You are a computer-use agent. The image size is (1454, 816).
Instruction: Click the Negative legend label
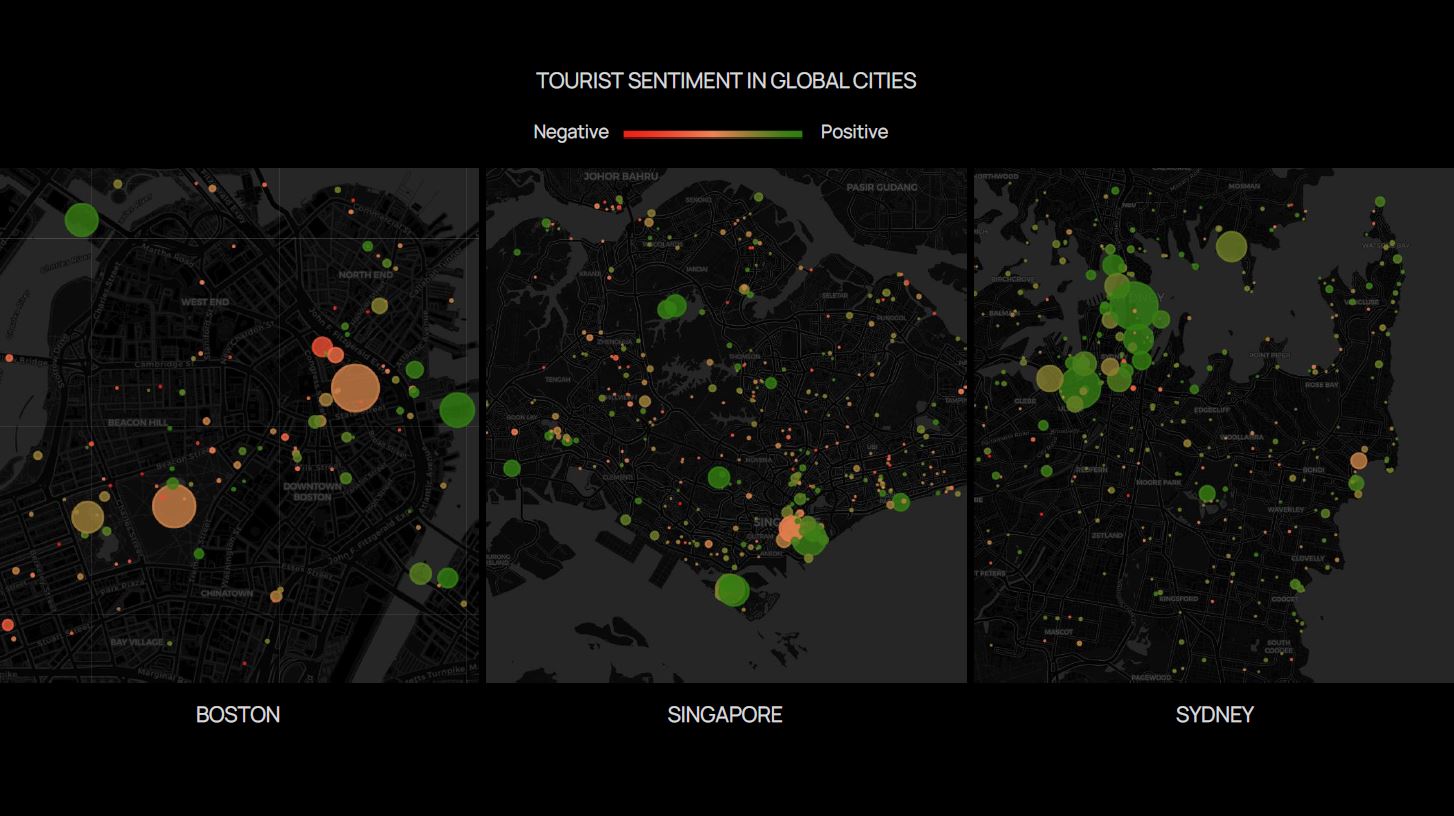pyautogui.click(x=570, y=132)
